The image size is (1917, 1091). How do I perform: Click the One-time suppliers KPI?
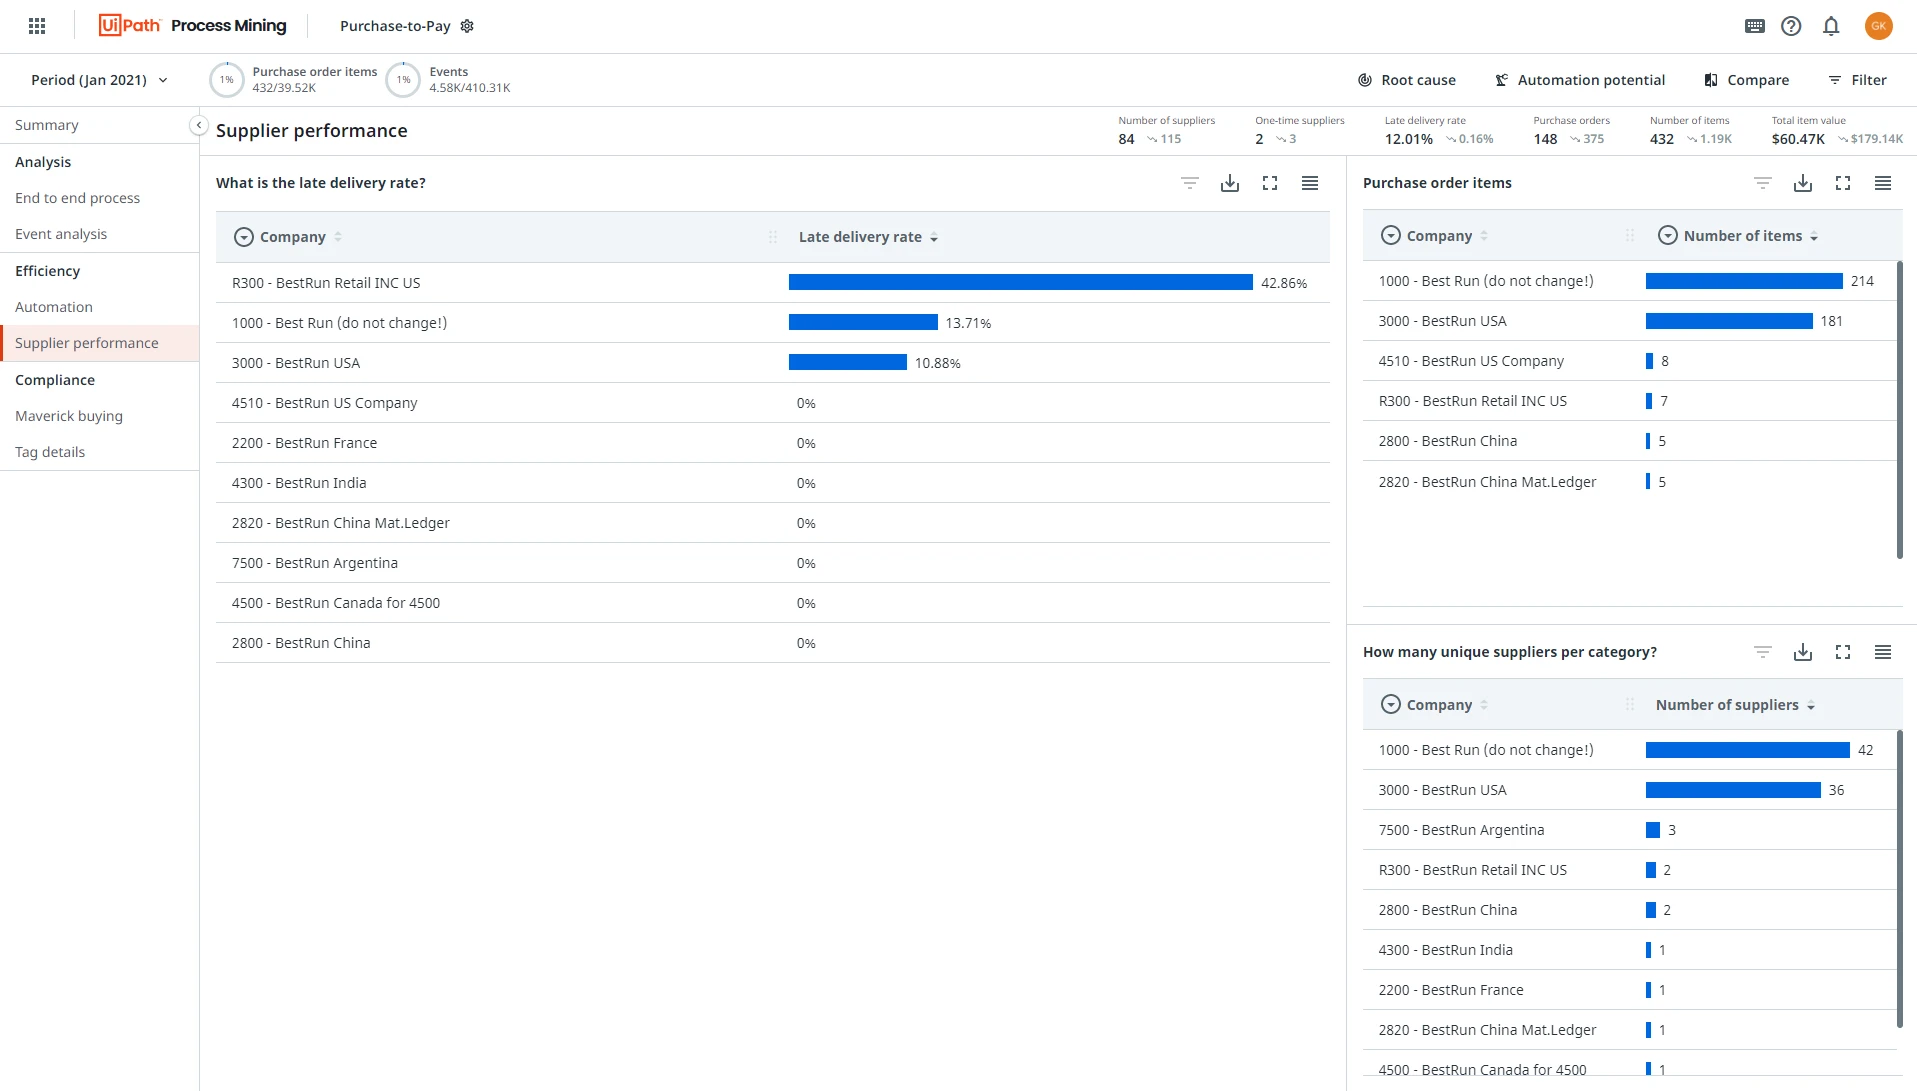pos(1300,131)
